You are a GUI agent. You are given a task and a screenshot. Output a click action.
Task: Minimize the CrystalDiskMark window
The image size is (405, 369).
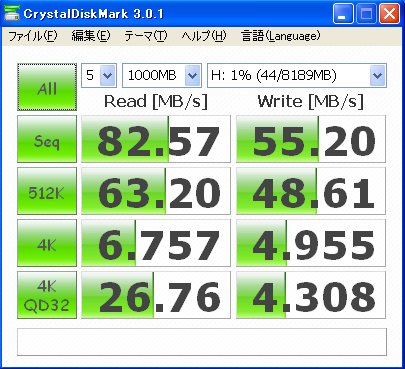click(x=343, y=14)
